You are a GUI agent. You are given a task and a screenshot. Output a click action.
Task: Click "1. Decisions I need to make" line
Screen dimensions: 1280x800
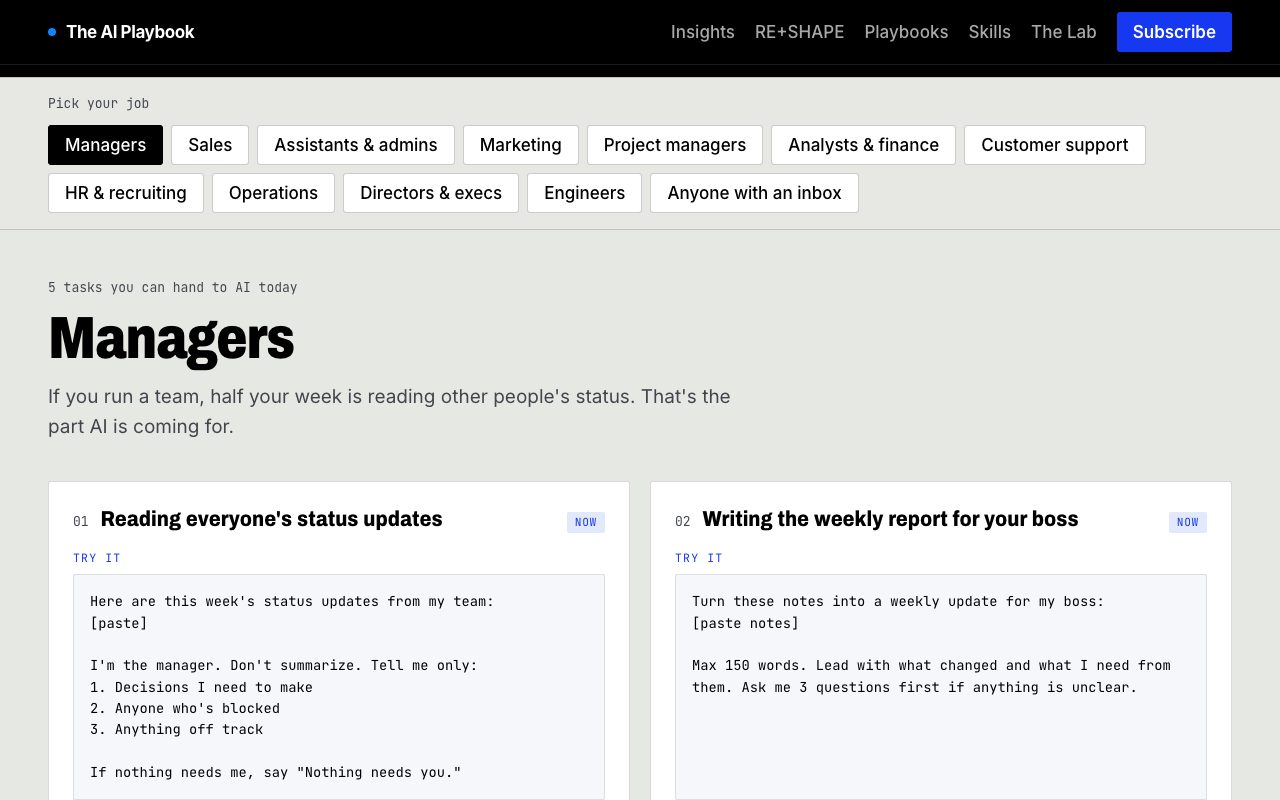click(202, 687)
